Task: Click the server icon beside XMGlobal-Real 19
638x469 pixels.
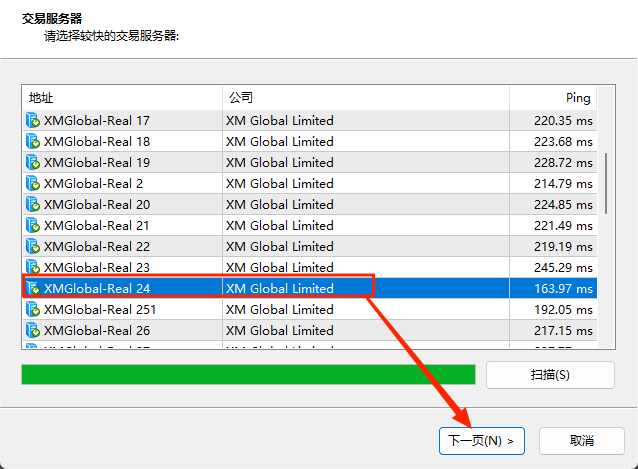Action: pyautogui.click(x=33, y=162)
